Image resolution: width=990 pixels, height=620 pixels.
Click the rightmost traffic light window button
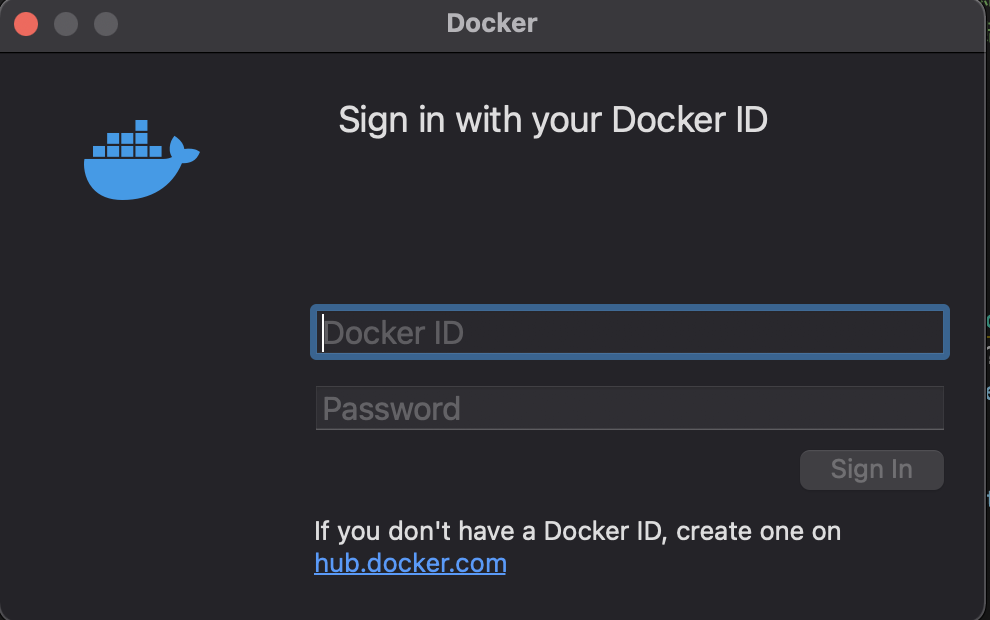tap(105, 23)
